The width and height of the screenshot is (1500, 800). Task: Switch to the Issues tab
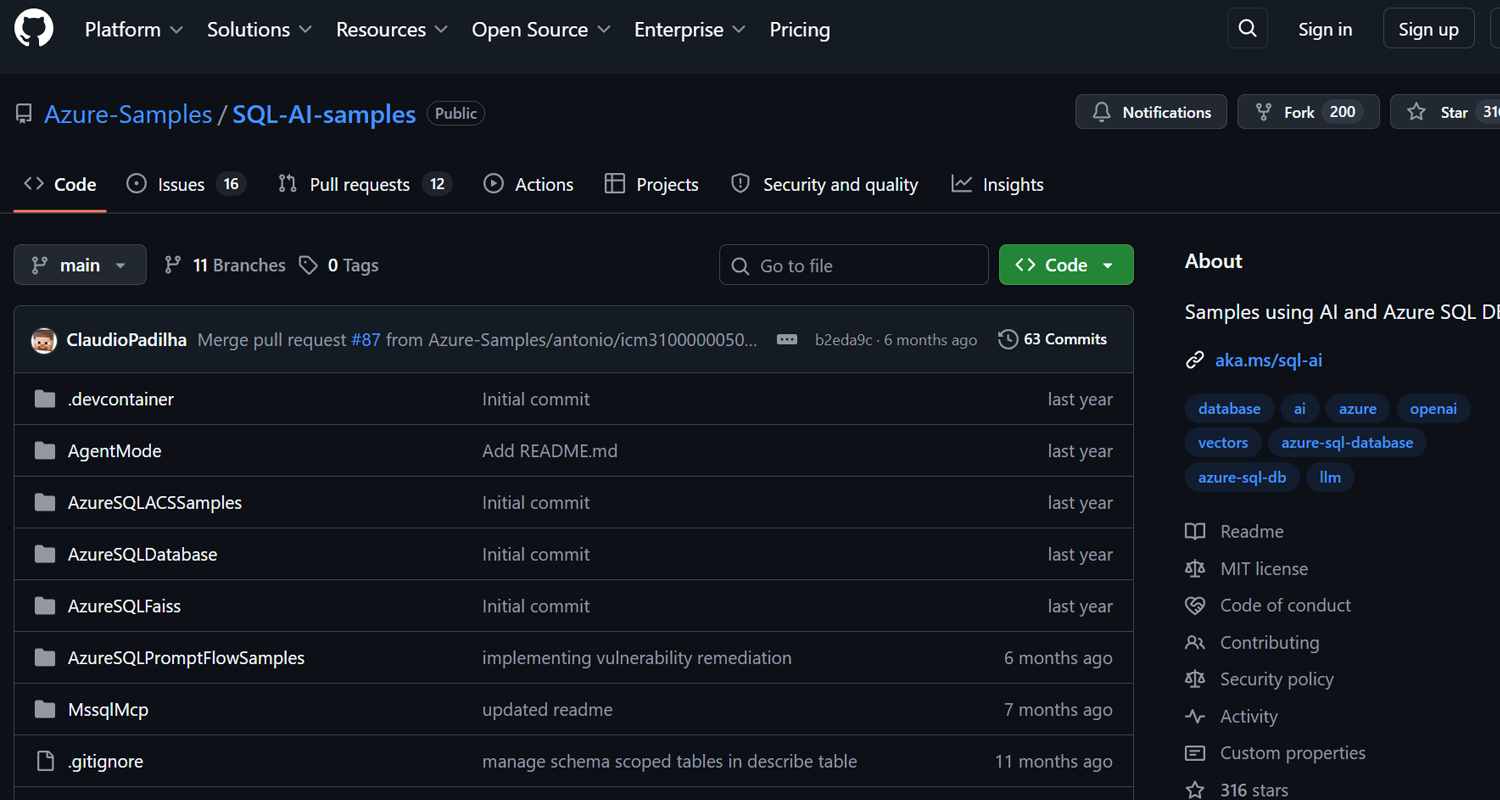pos(186,185)
